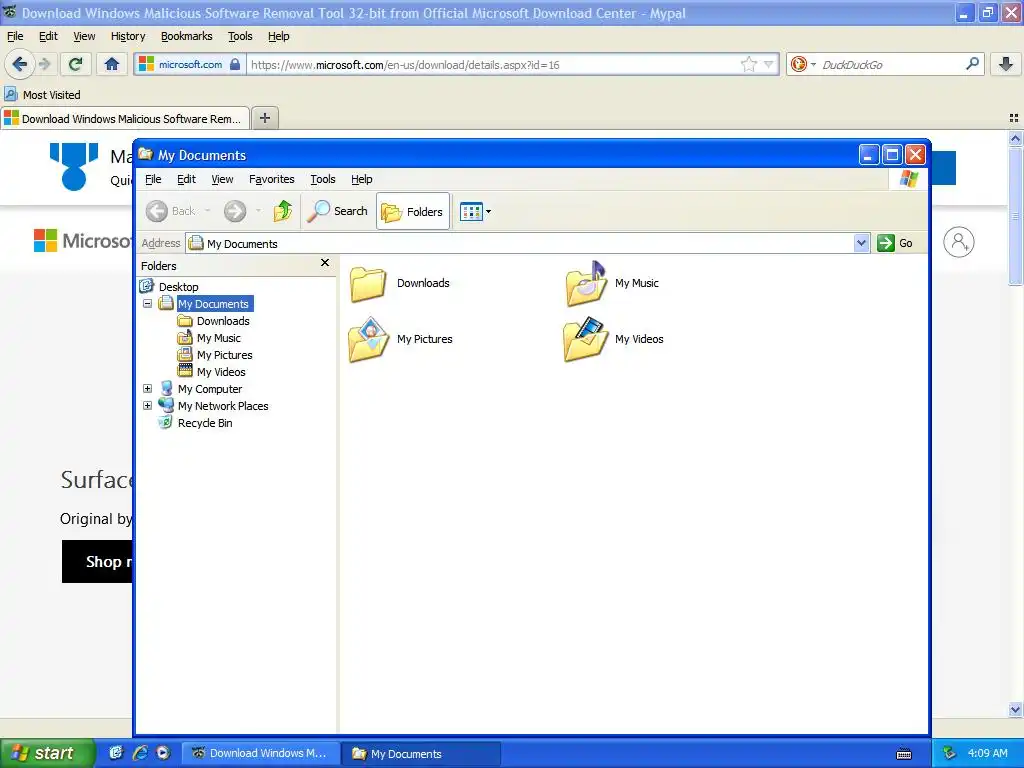Select the Download Windows Malicious Software tab
This screenshot has height=768, width=1024.
point(125,118)
